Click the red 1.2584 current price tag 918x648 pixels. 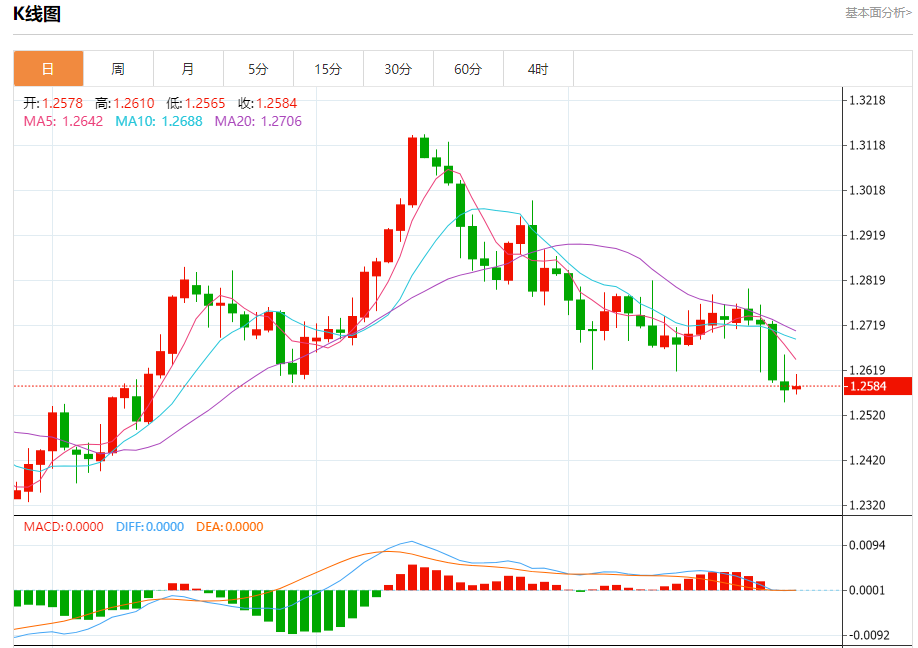coord(878,386)
